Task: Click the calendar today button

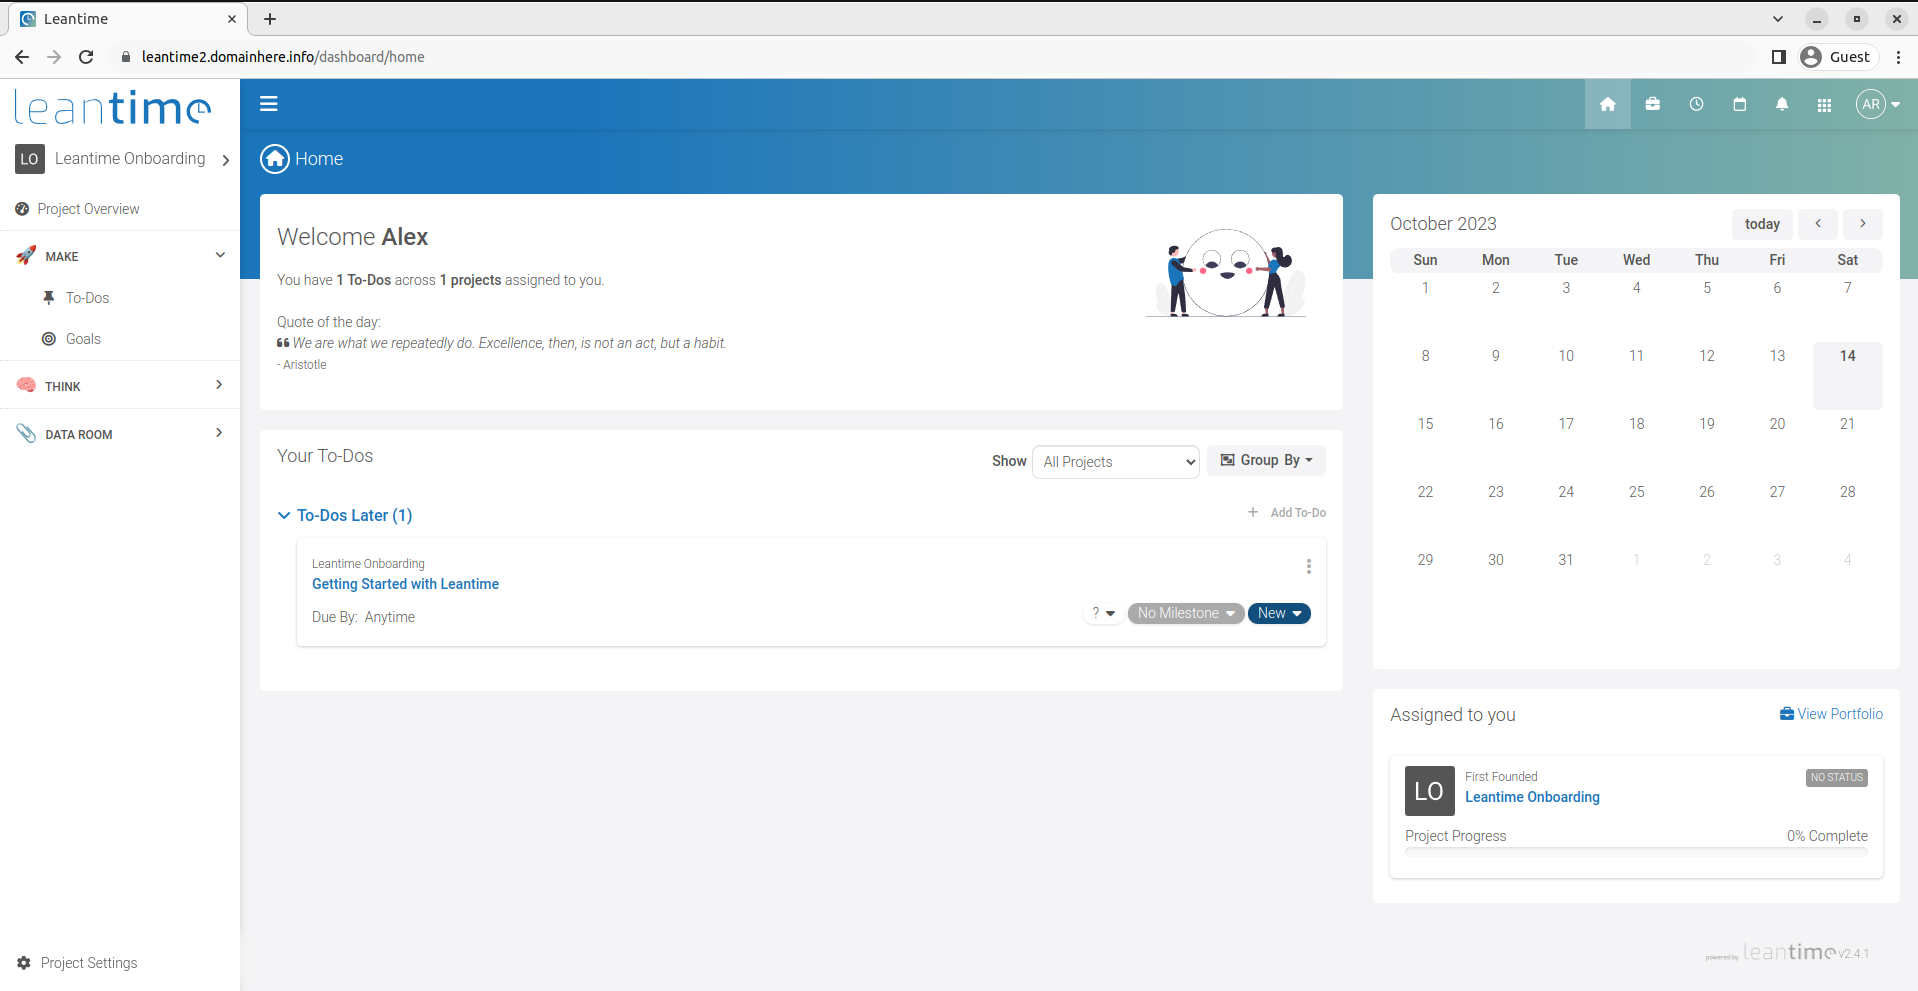Action: coord(1762,224)
